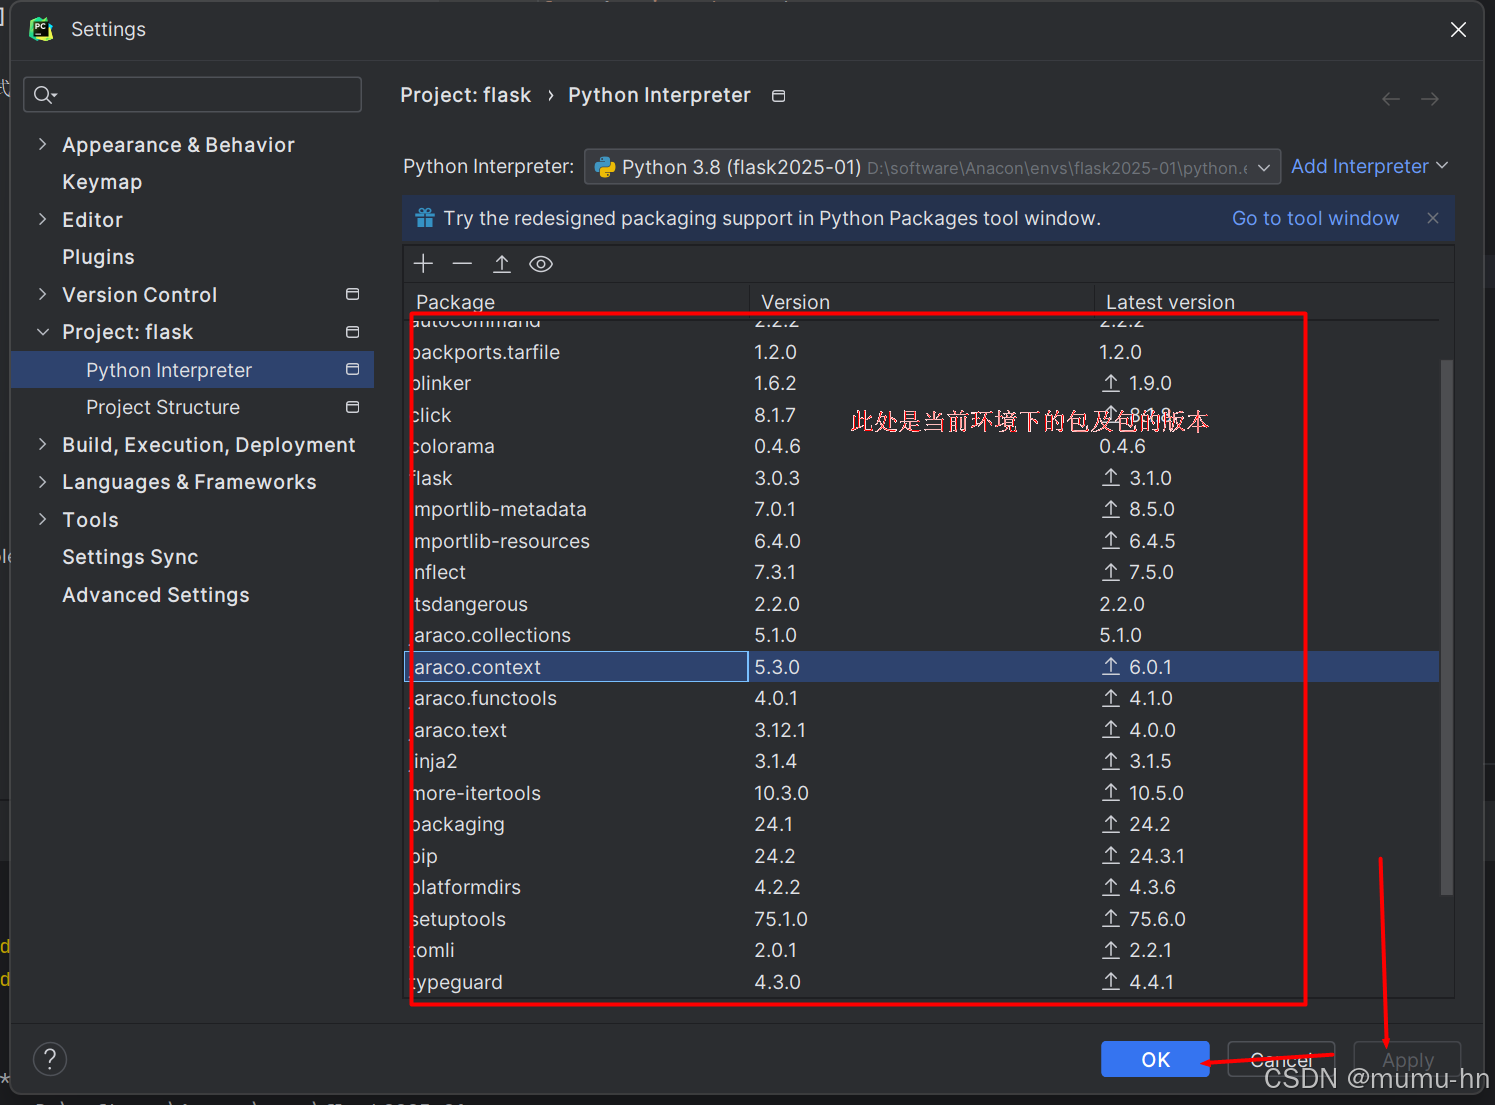Toggle showing early releases with eye icon
1495x1105 pixels.
pos(541,263)
